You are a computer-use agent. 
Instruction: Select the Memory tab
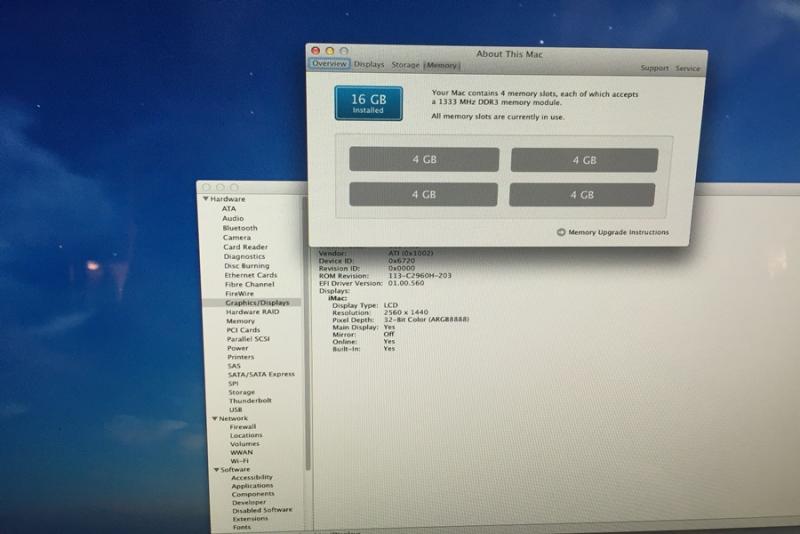pos(442,66)
